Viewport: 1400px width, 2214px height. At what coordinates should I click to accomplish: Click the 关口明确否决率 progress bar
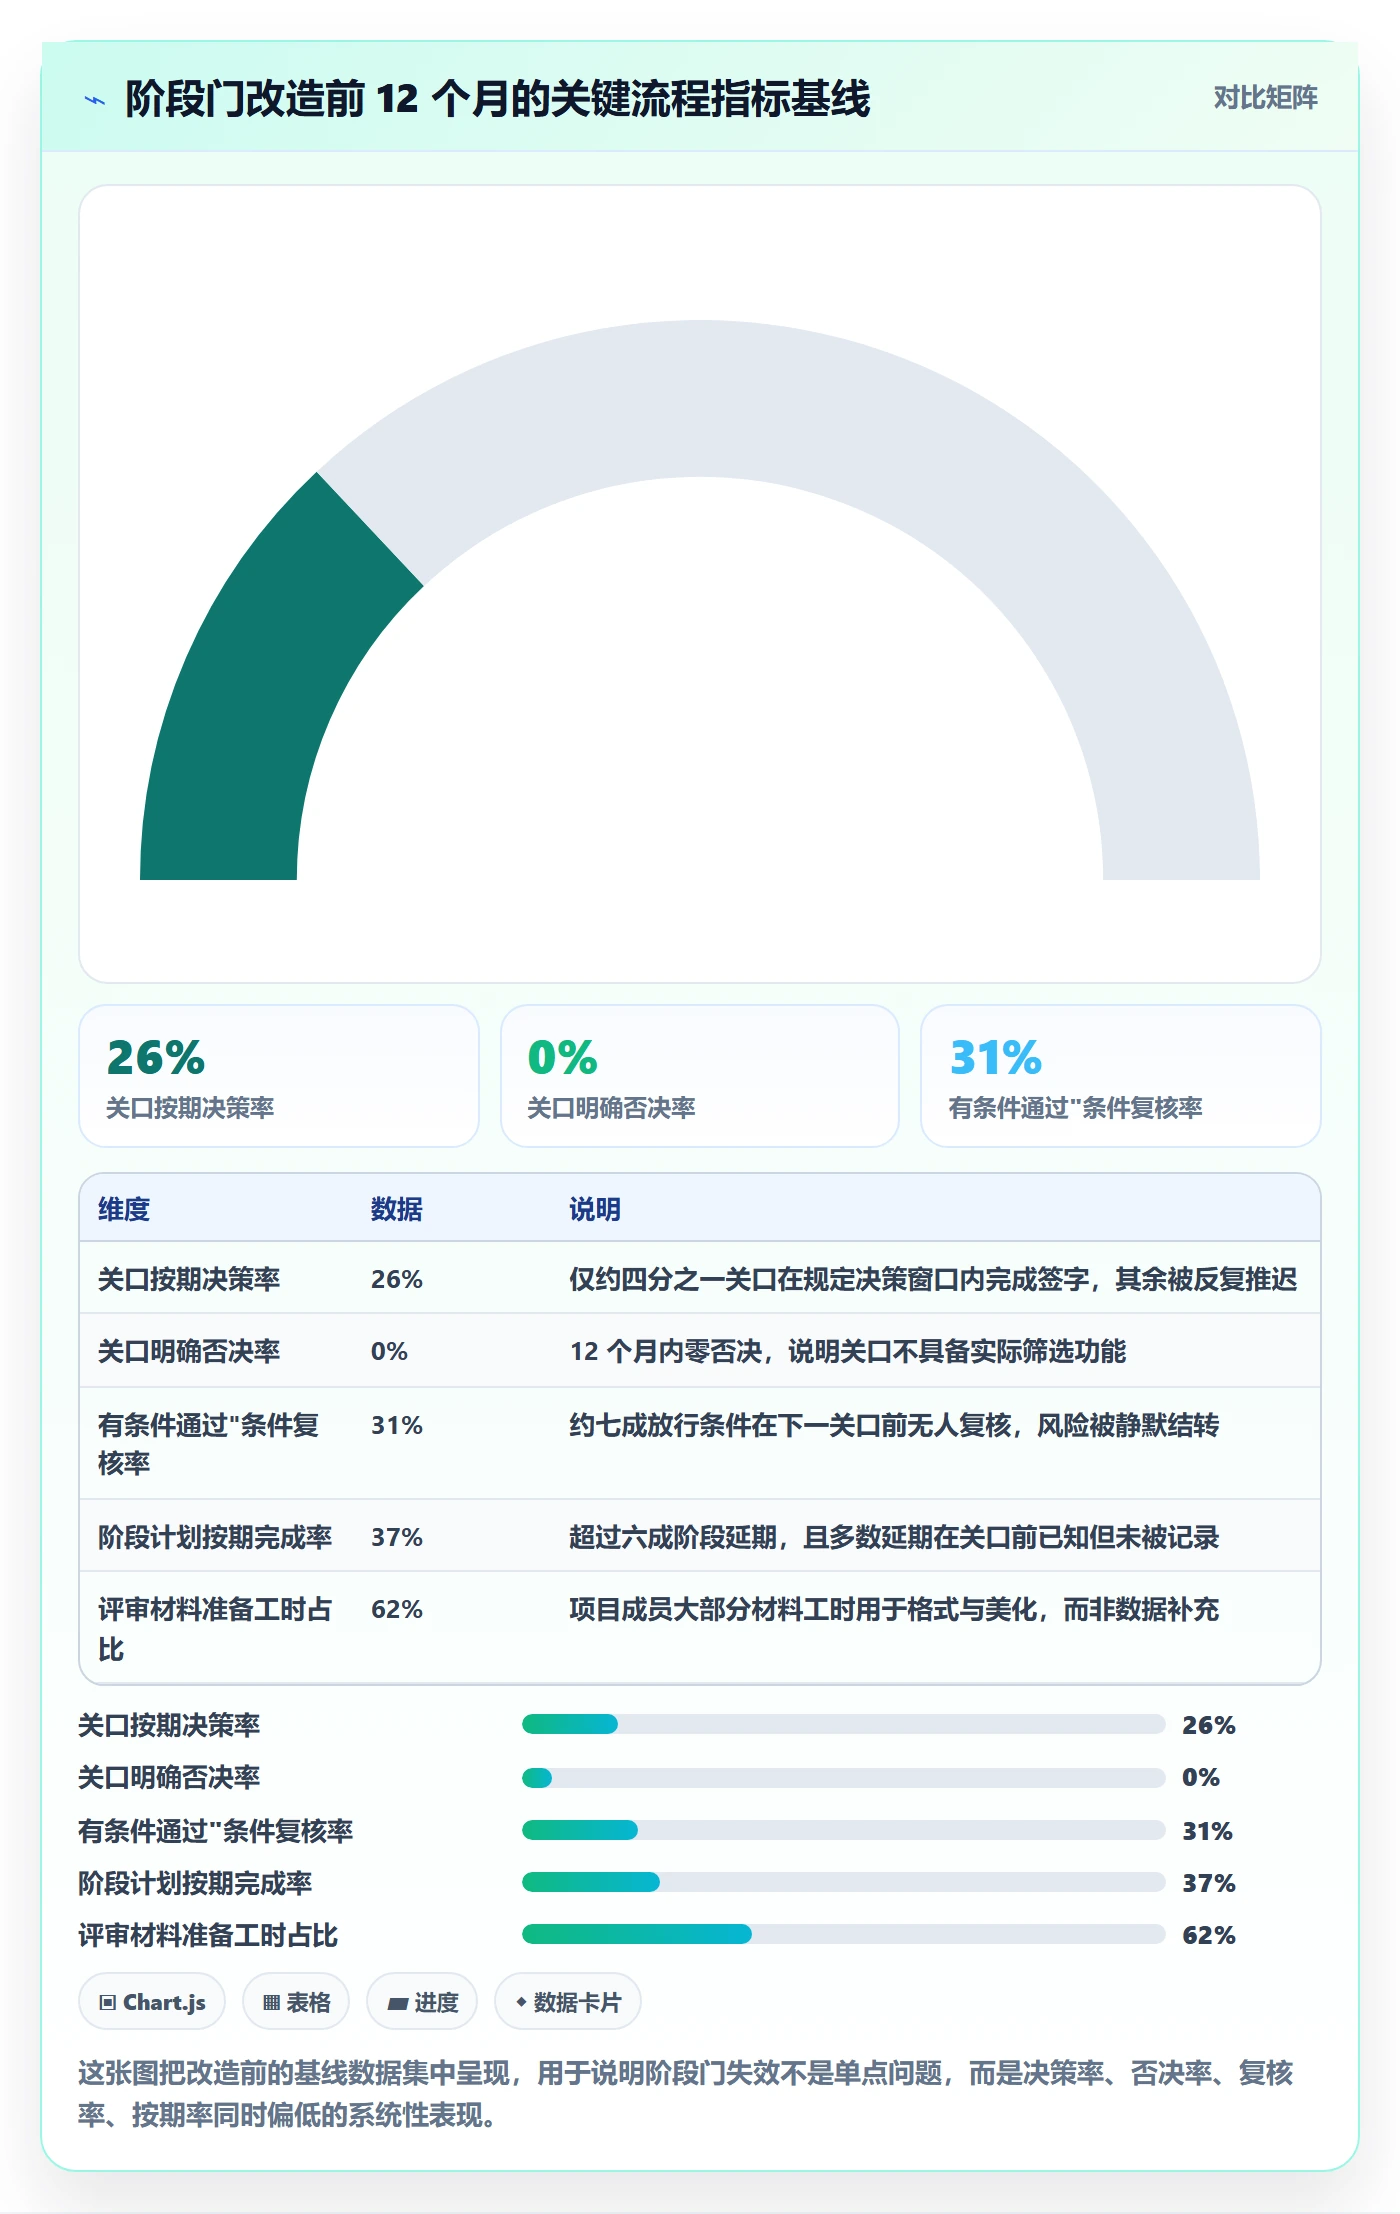coord(844,1777)
